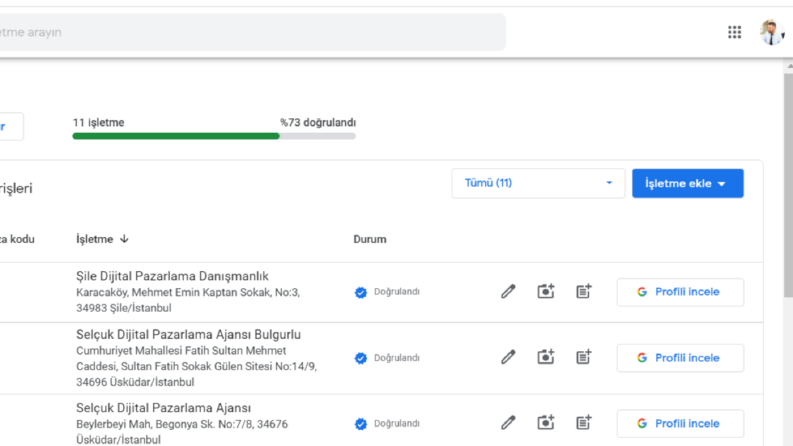
Task: Add photo to Selçuk Ajansı Bulgurlu listing
Action: coord(546,357)
